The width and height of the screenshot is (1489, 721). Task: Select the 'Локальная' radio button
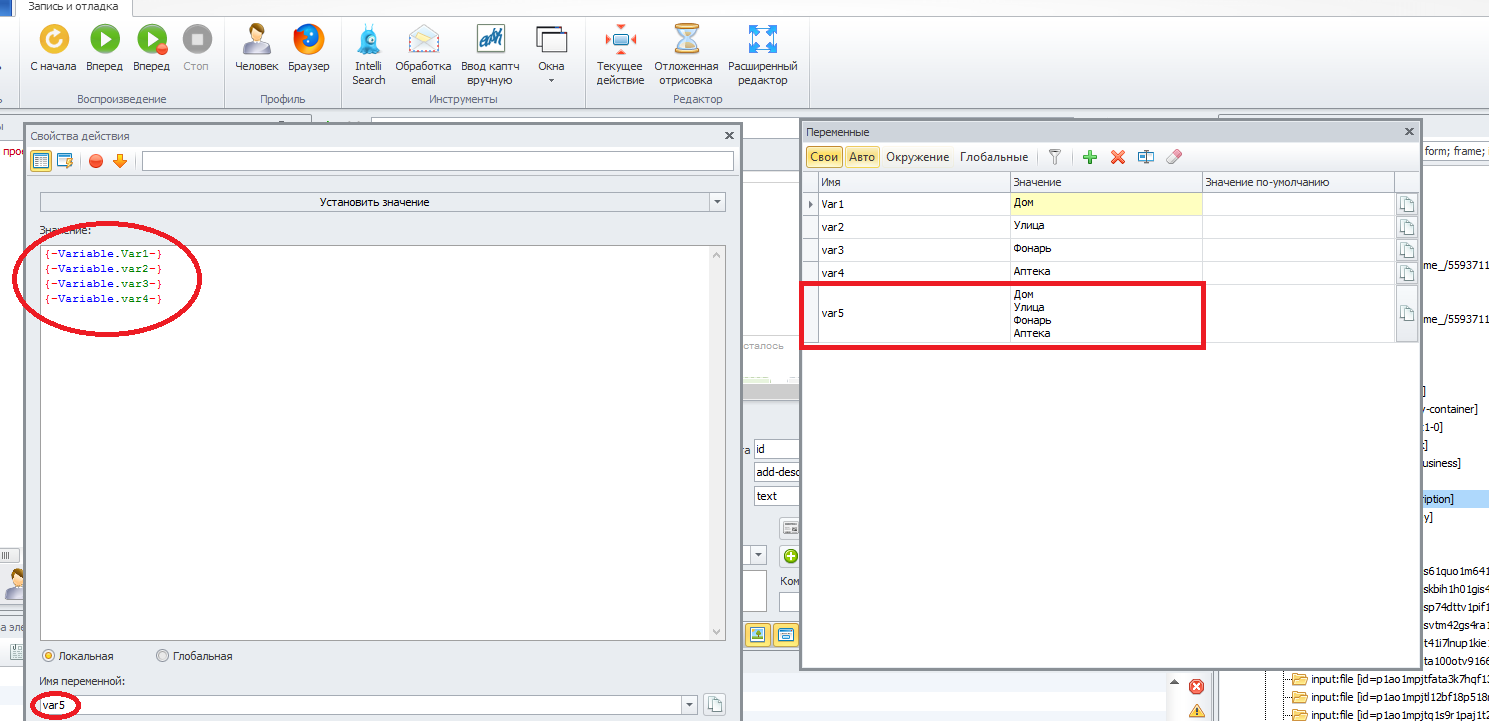[48, 656]
